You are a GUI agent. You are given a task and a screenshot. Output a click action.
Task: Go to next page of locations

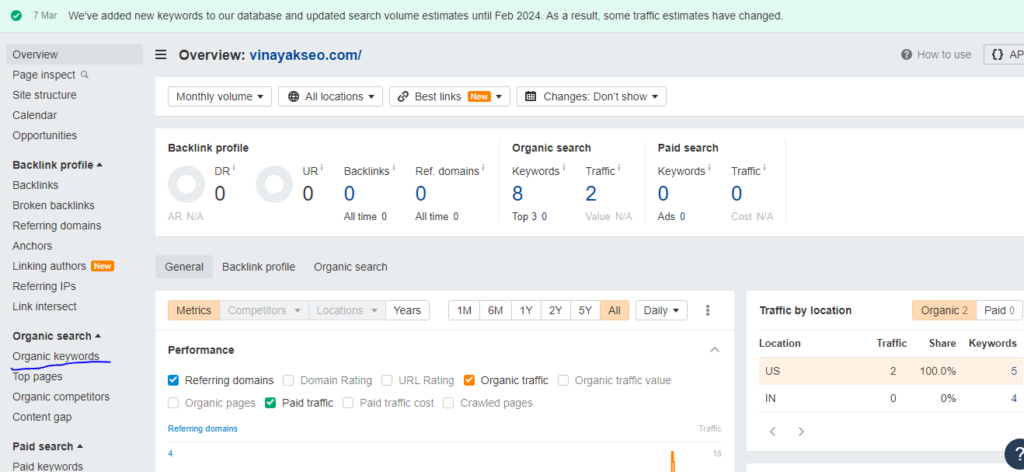point(801,432)
